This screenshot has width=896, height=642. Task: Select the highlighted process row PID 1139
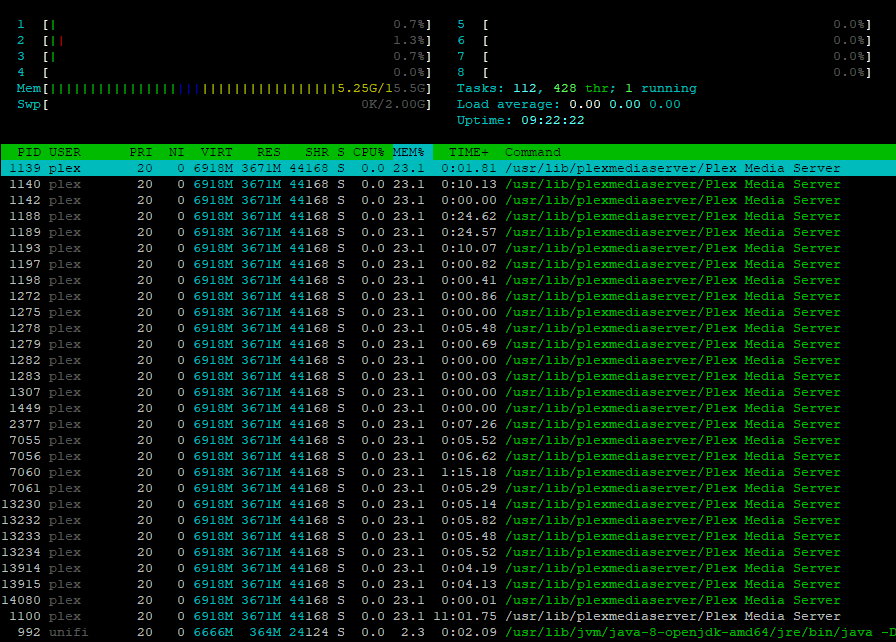(x=448, y=168)
